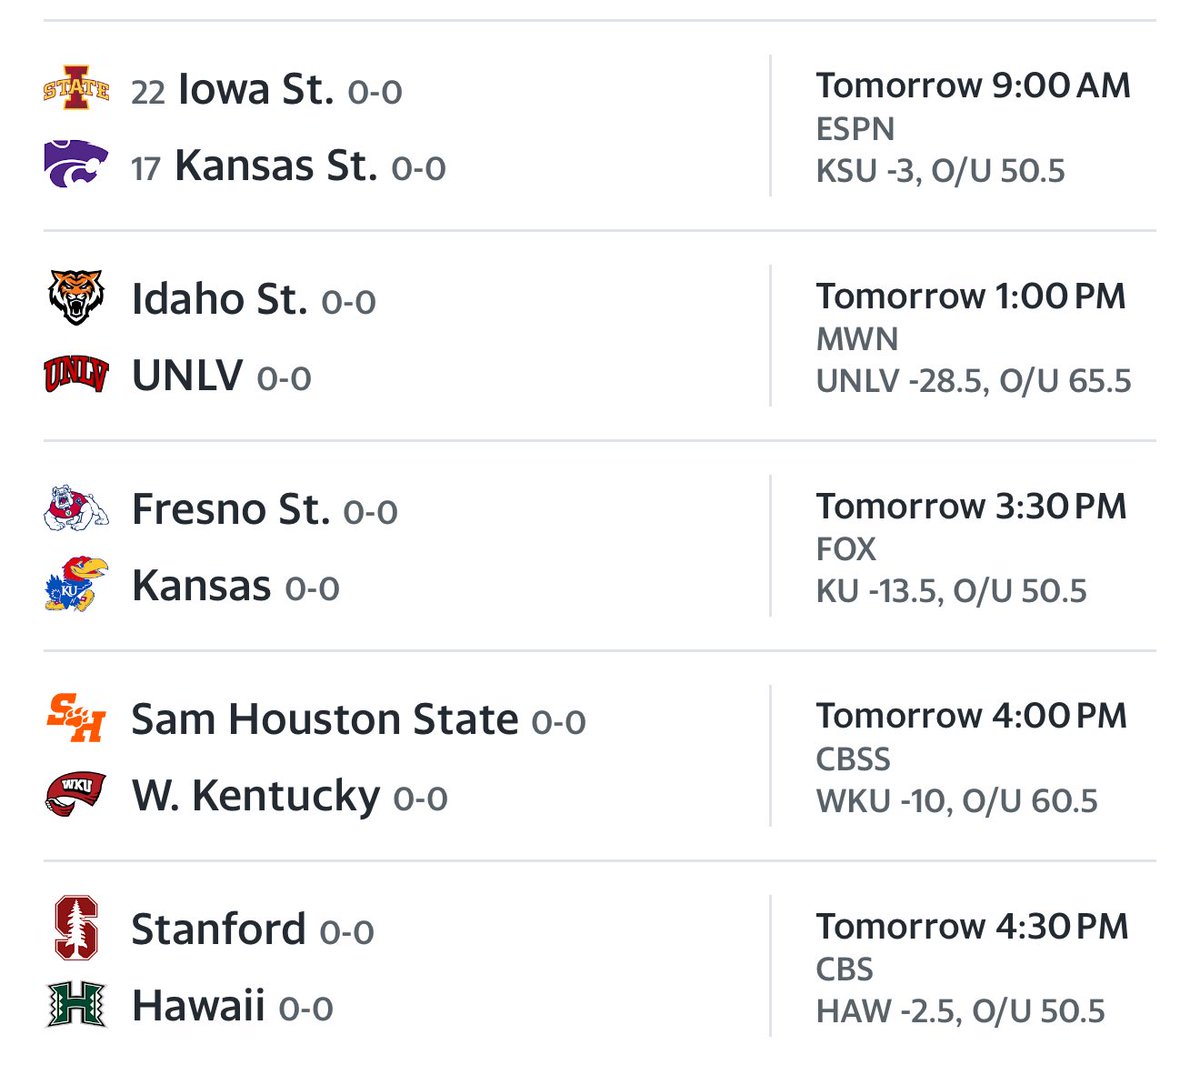1200x1065 pixels.
Task: Tap the Kansas Jayhawks logo
Action: pos(76,584)
